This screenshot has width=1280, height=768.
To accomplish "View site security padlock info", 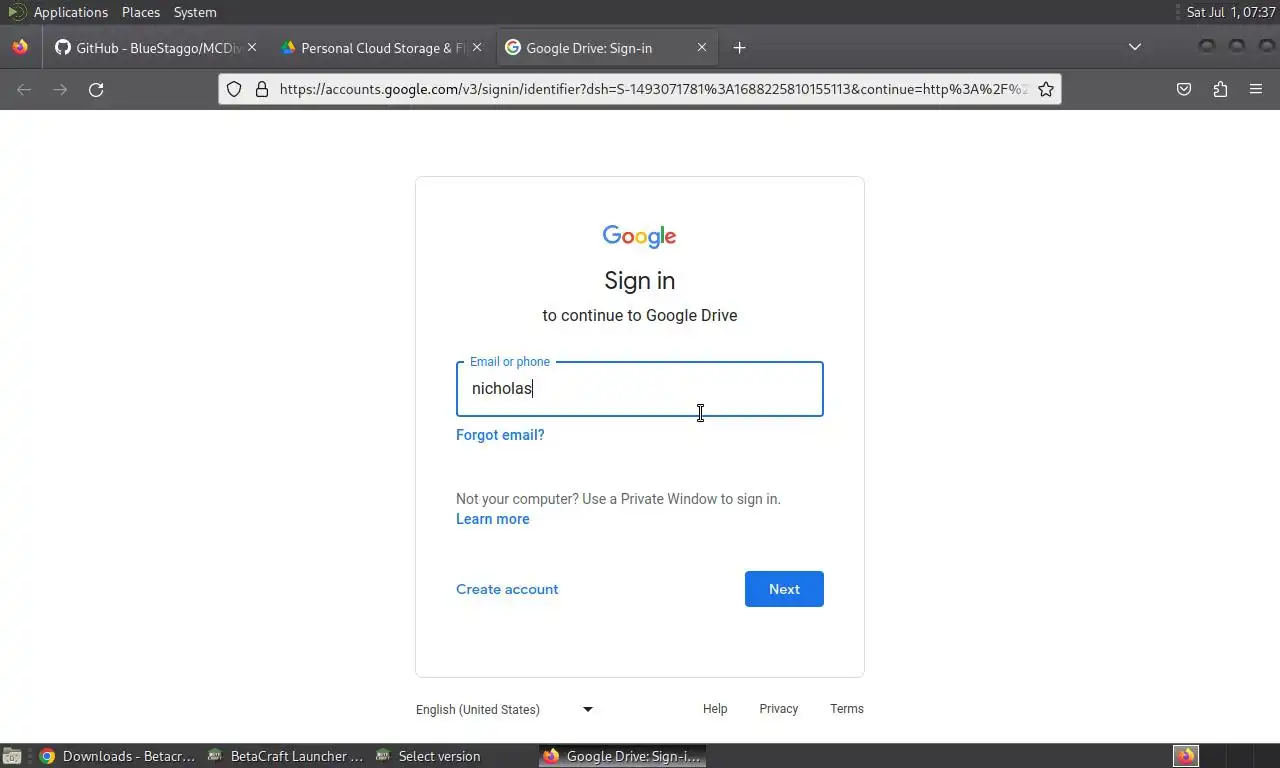I will [x=262, y=89].
